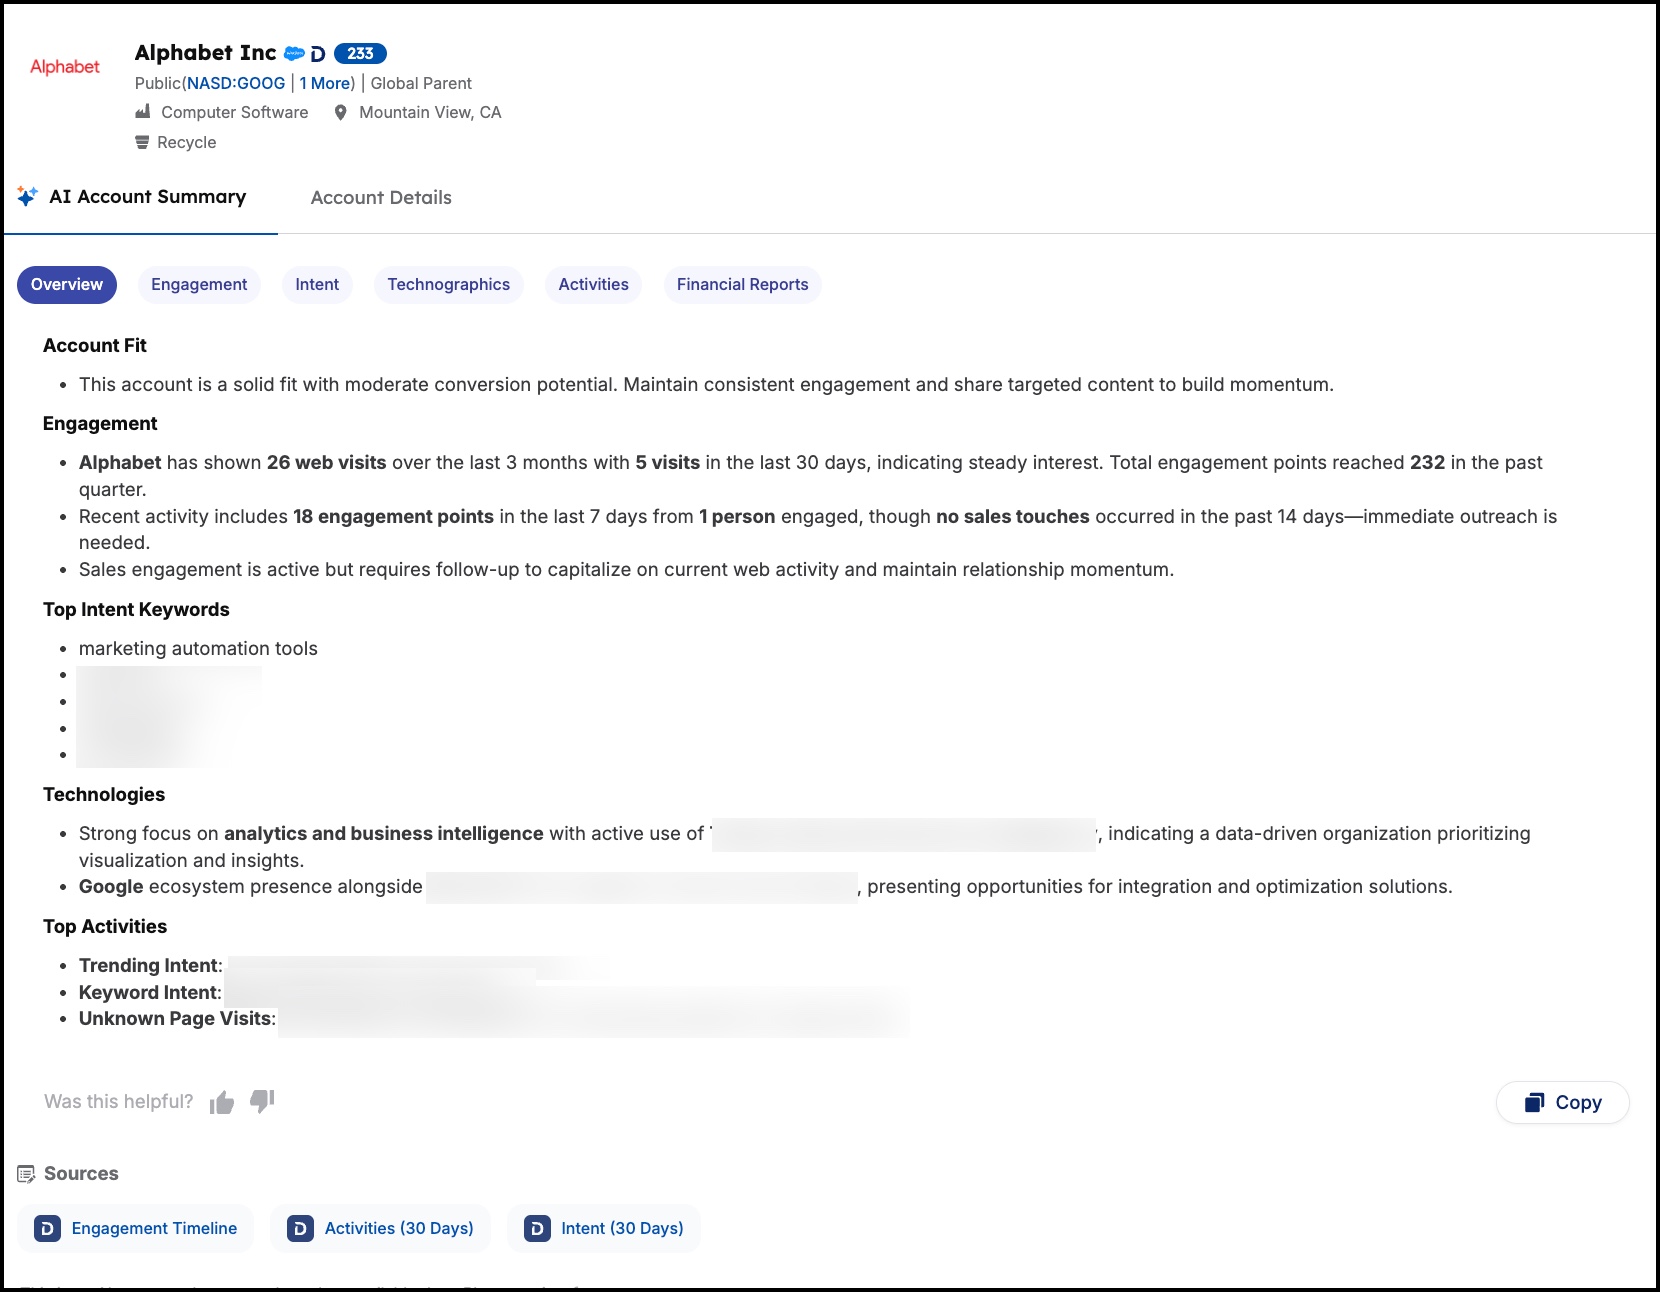Open the Account Details tab
Screen dimensions: 1660x1292
click(381, 198)
